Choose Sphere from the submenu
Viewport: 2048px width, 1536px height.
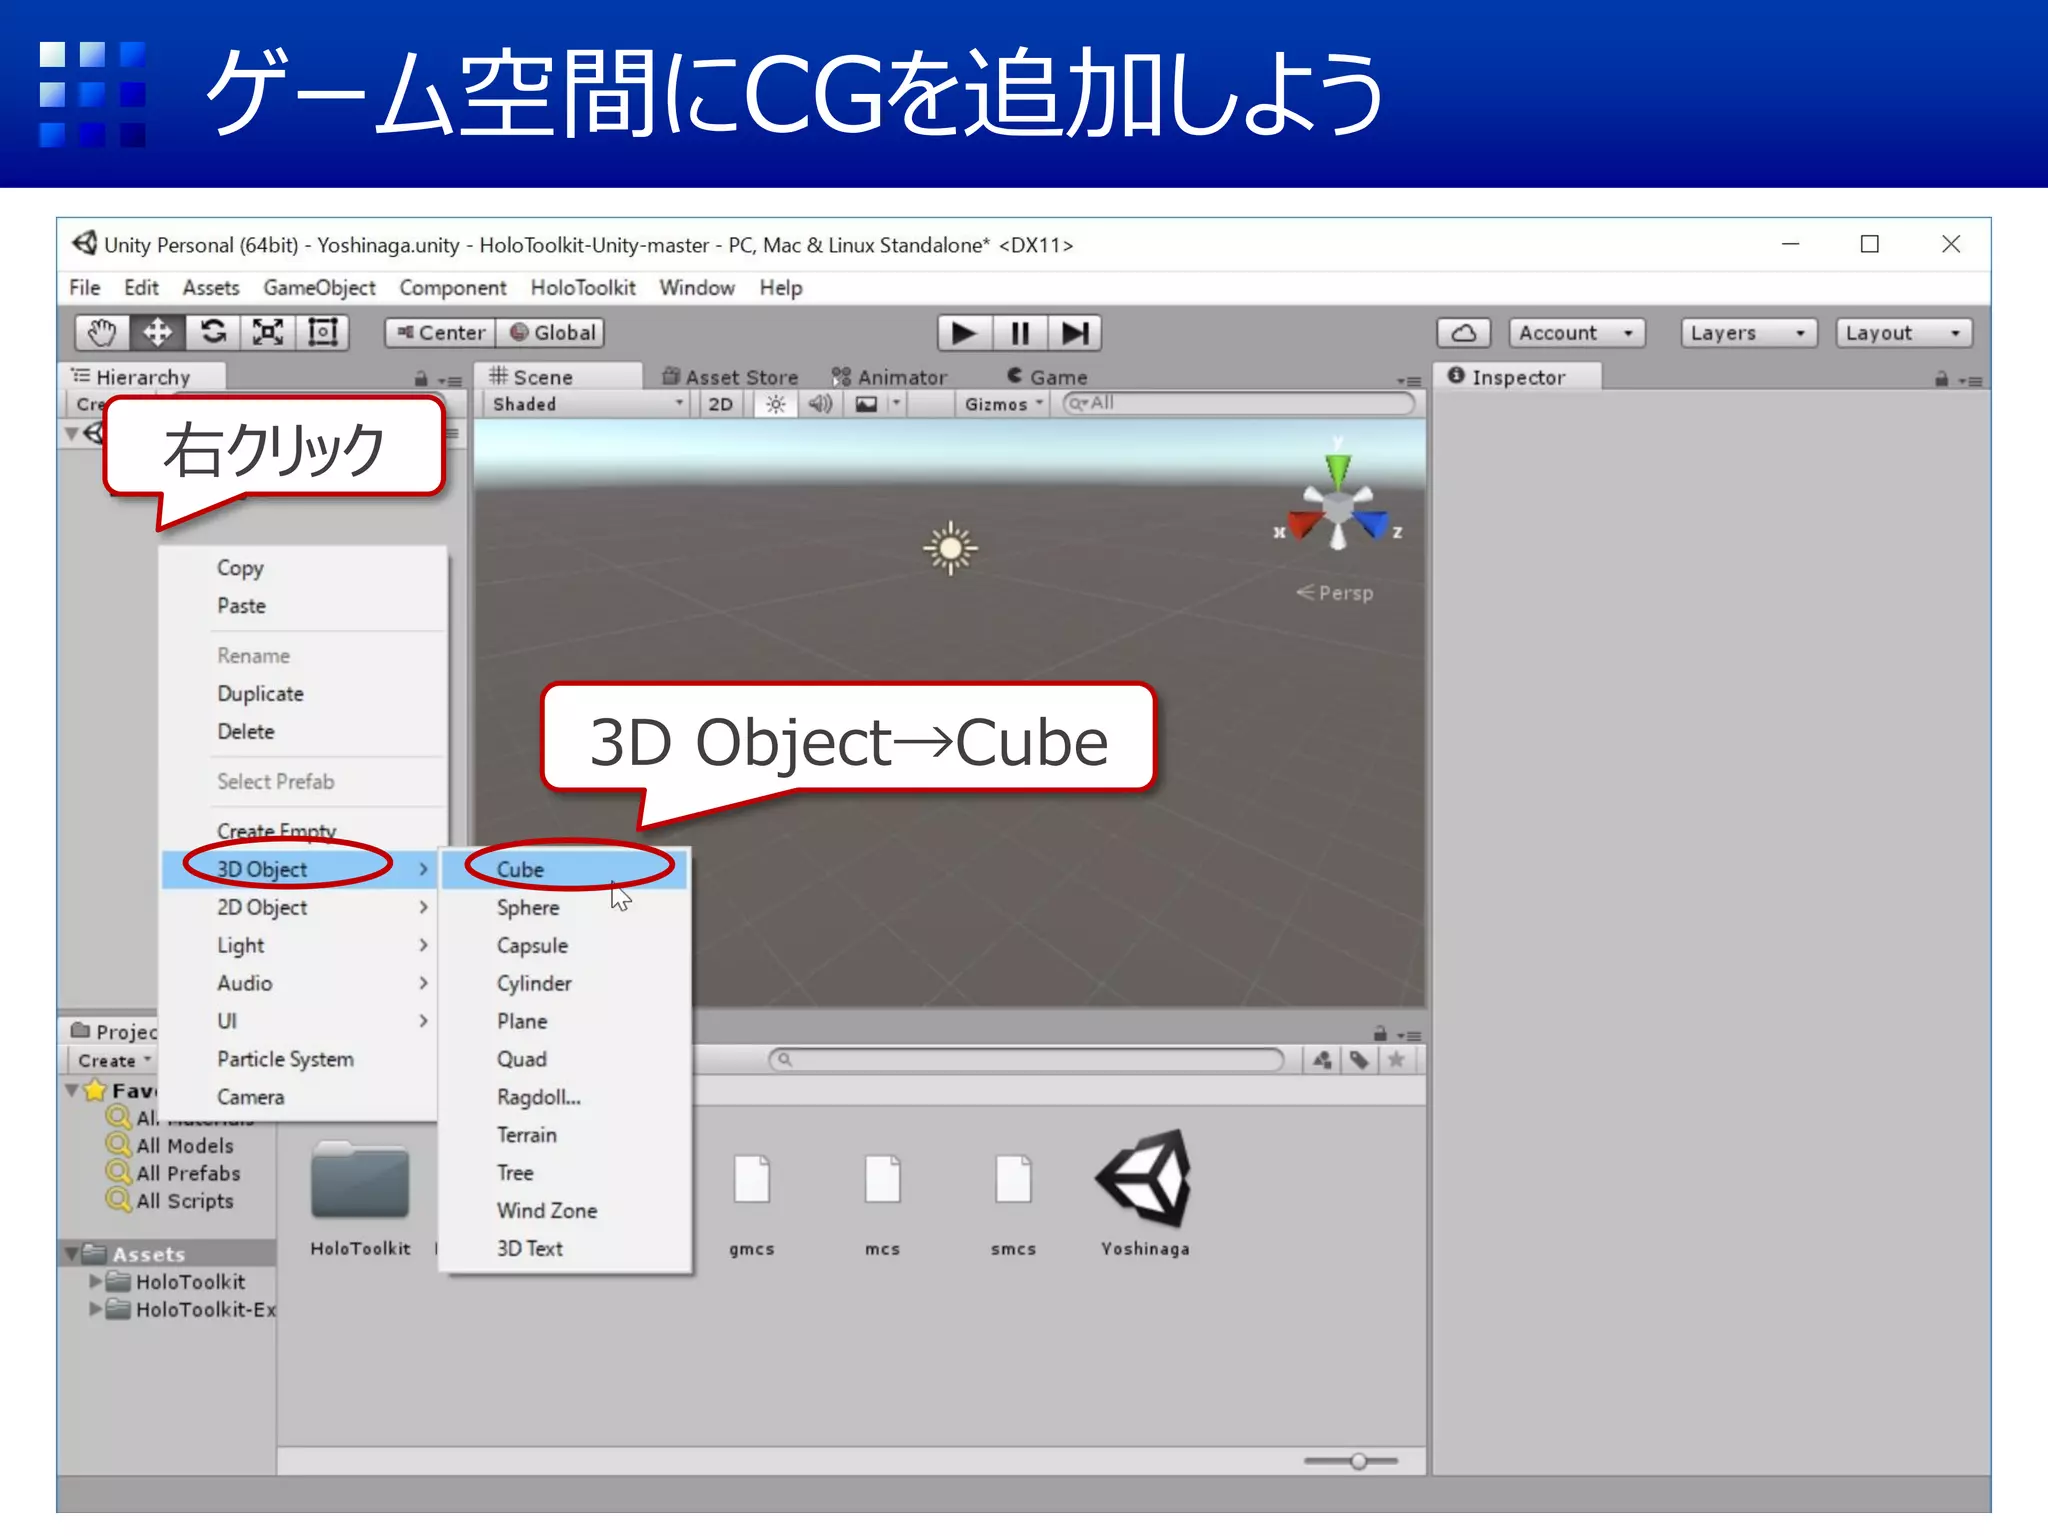tap(565, 907)
